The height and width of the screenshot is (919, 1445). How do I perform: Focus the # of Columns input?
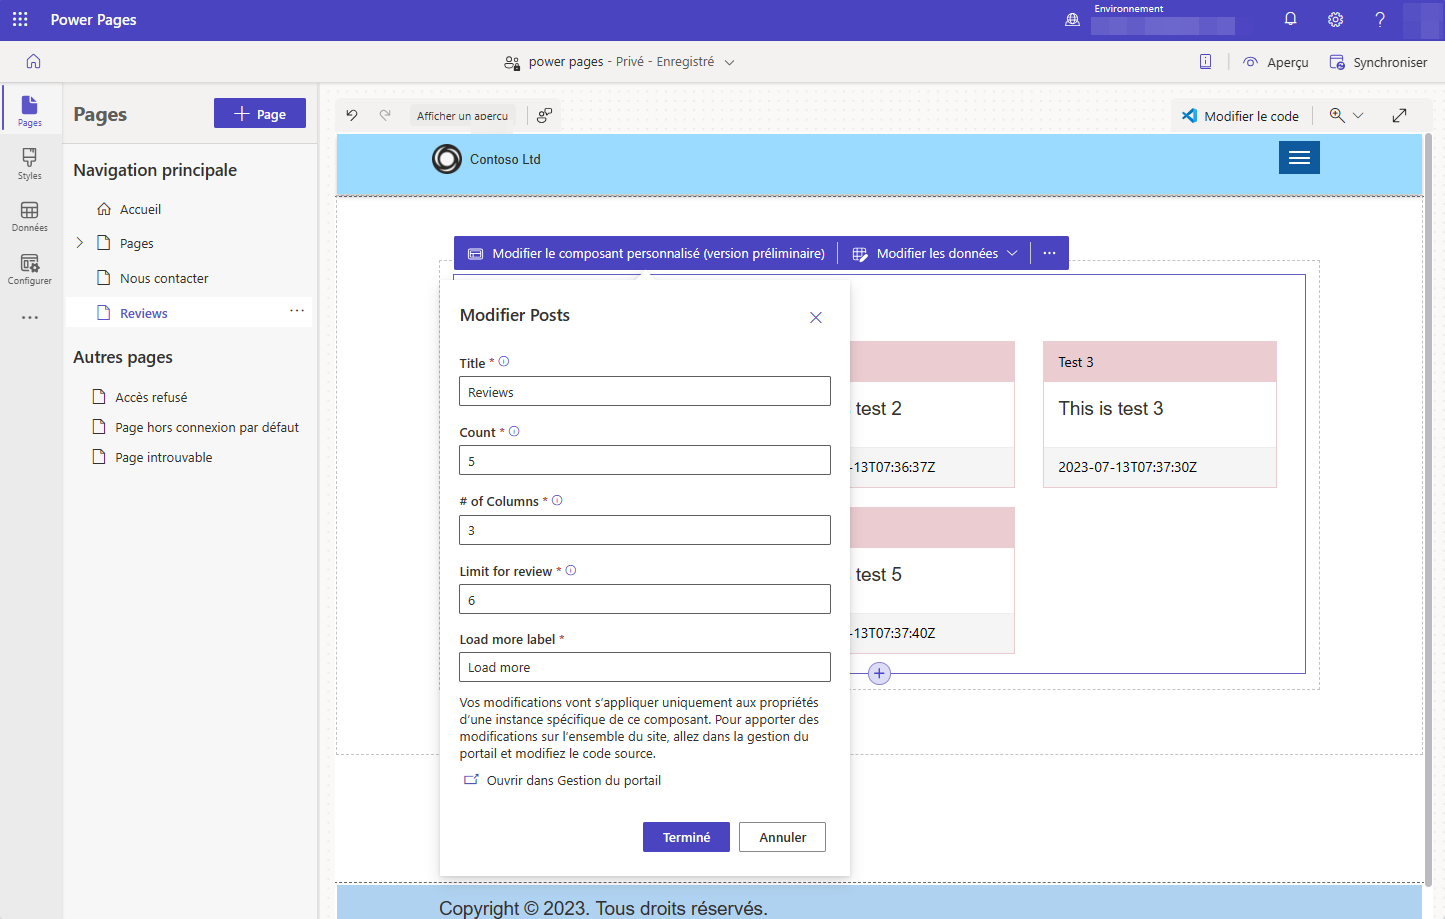(x=645, y=530)
